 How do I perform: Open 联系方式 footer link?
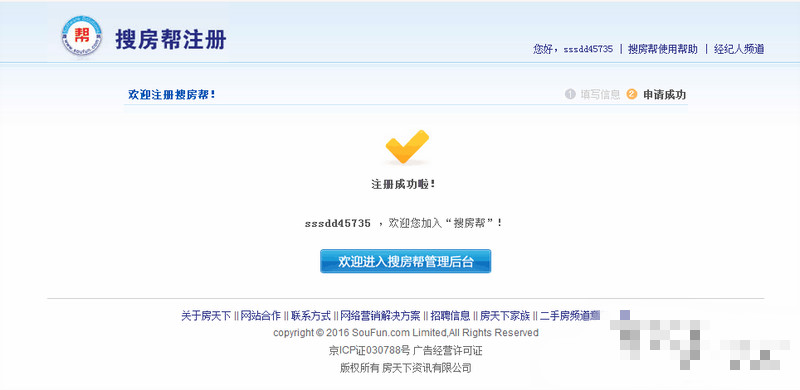[311, 315]
